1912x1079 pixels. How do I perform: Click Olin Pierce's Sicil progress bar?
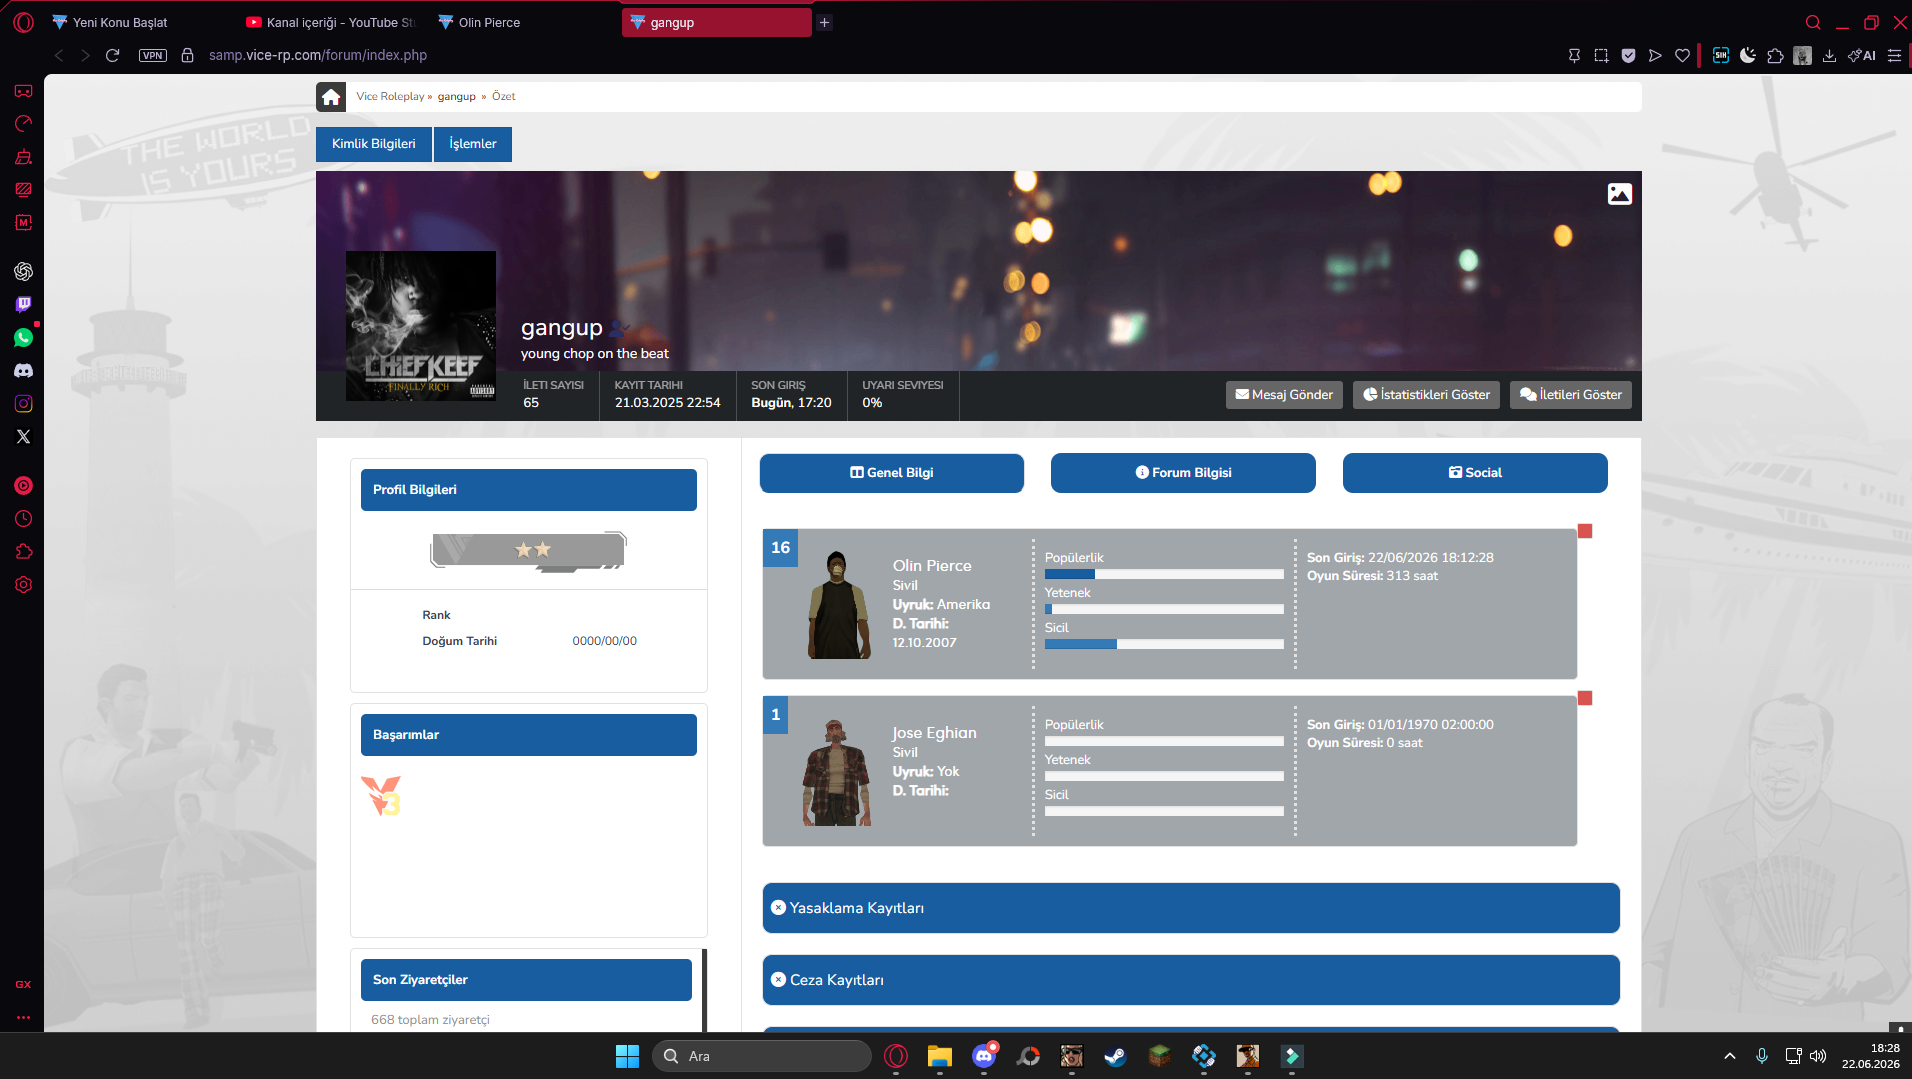tap(1164, 644)
